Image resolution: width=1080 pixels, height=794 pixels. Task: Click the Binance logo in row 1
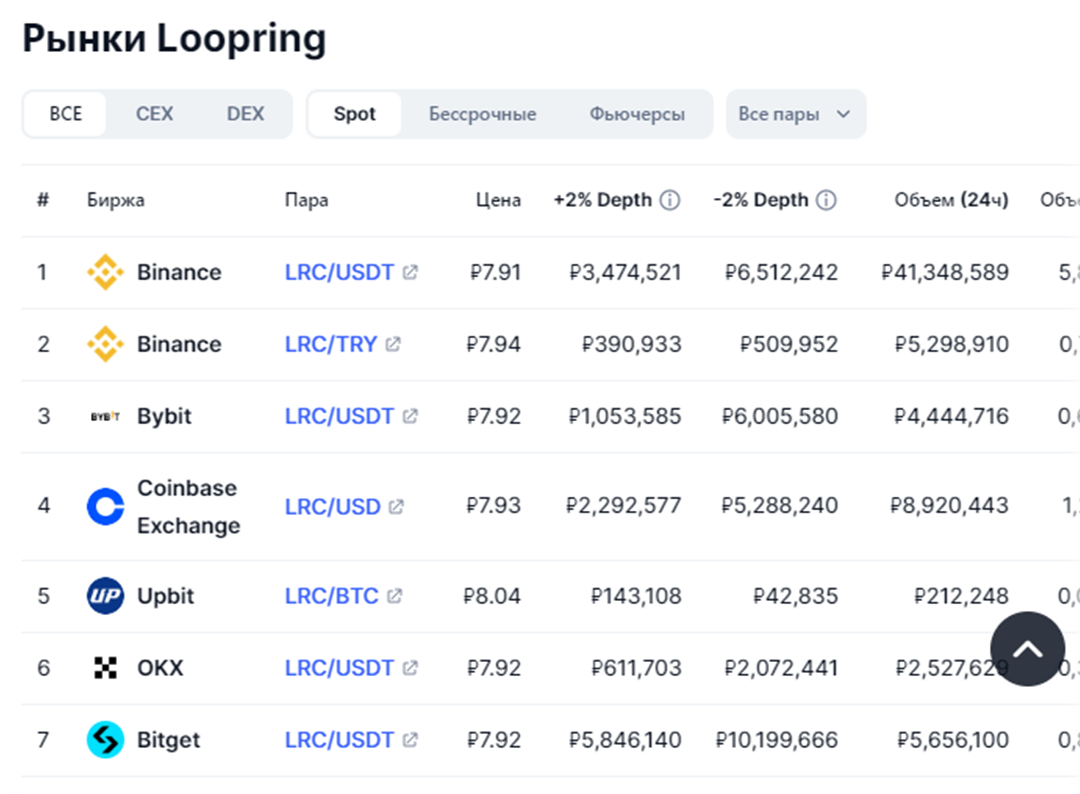pos(105,272)
